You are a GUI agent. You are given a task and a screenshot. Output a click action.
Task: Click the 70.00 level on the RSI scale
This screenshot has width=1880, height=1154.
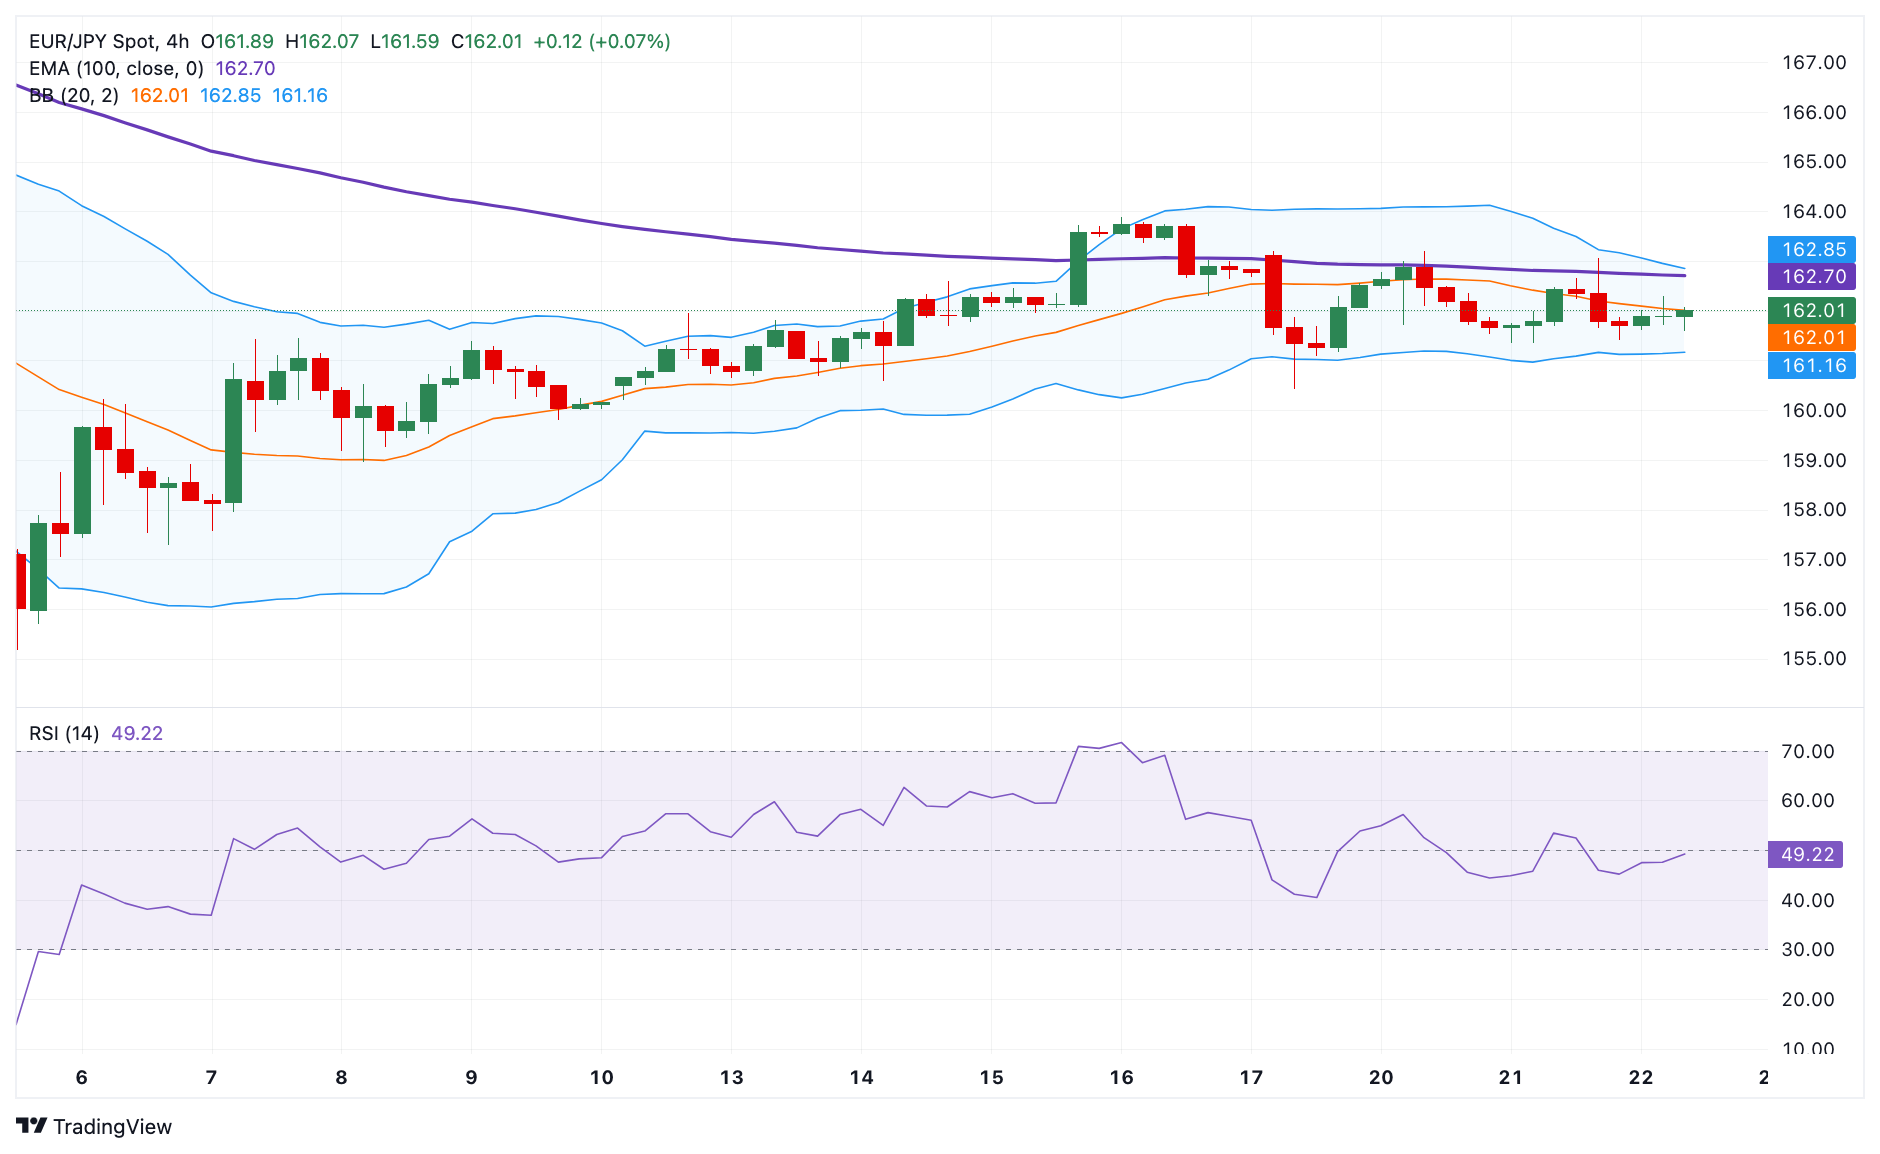pos(1808,751)
